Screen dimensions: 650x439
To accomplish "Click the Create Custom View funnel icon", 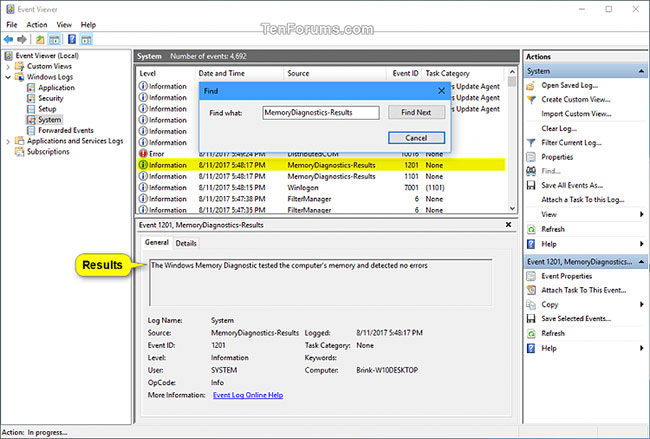I will (x=531, y=100).
